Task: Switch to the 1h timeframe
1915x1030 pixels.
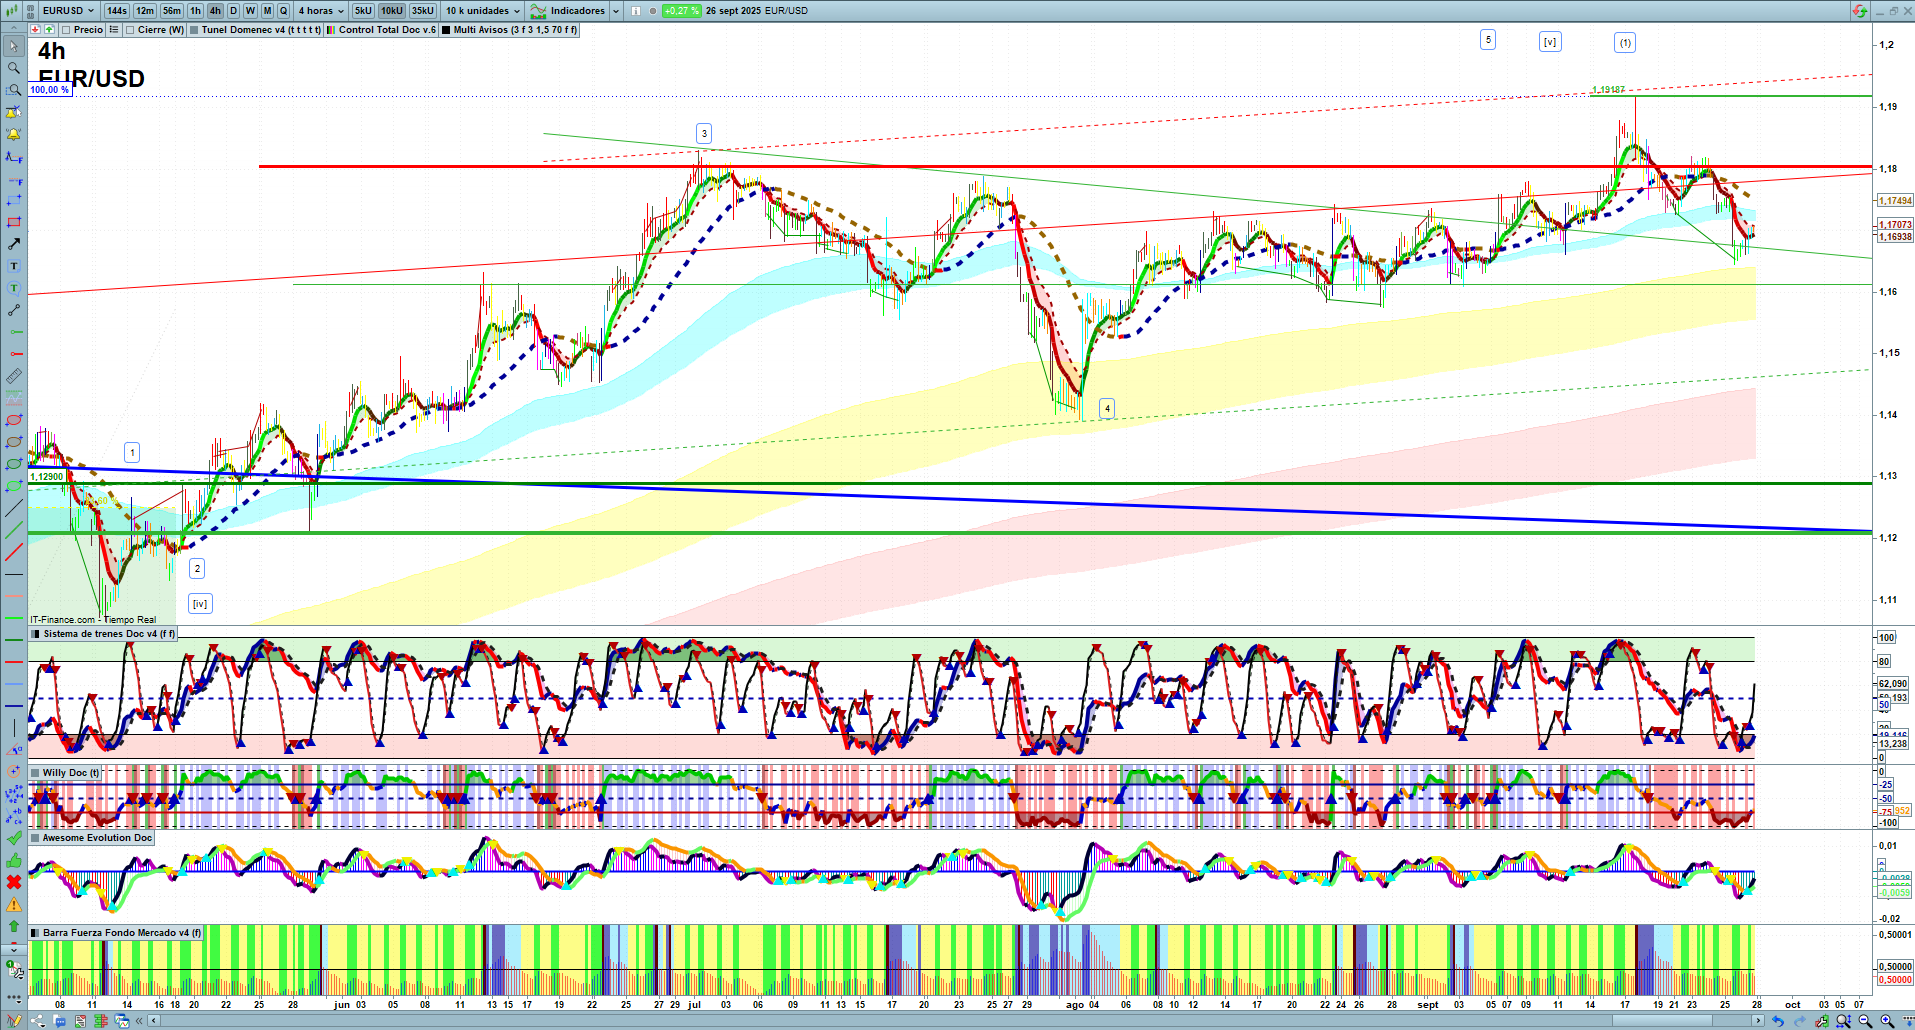Action: pos(196,11)
